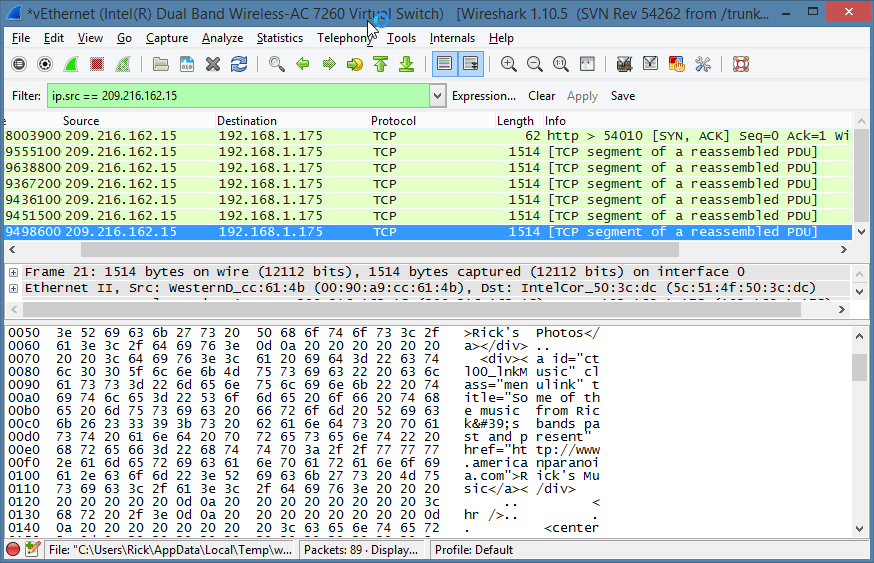The height and width of the screenshot is (563, 874).
Task: Select packet row starting 9367200
Action: 428,184
